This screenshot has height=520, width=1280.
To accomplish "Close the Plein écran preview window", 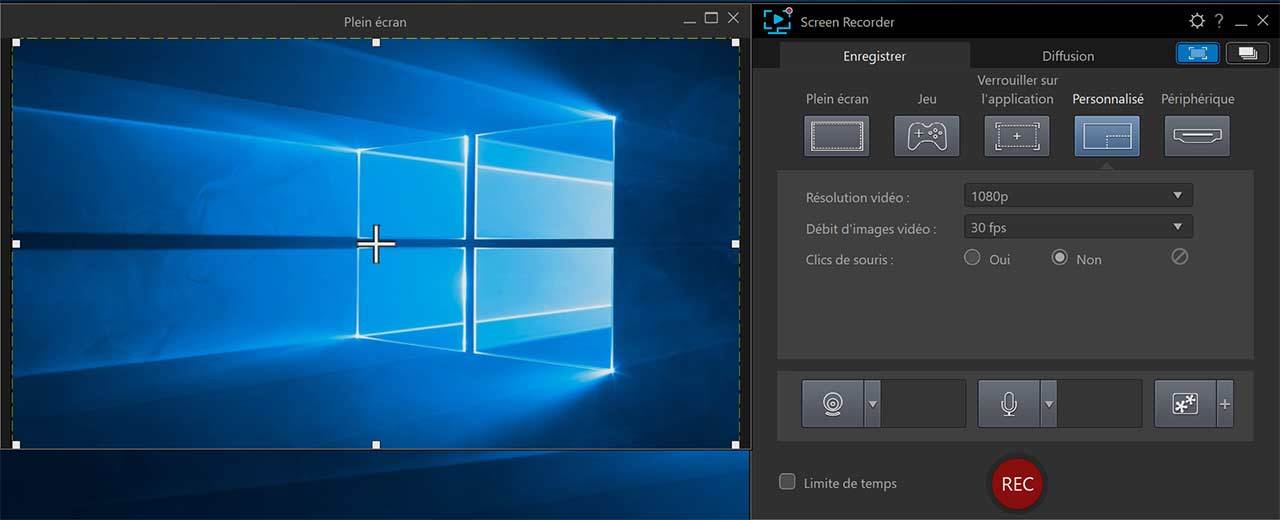I will click(x=734, y=18).
